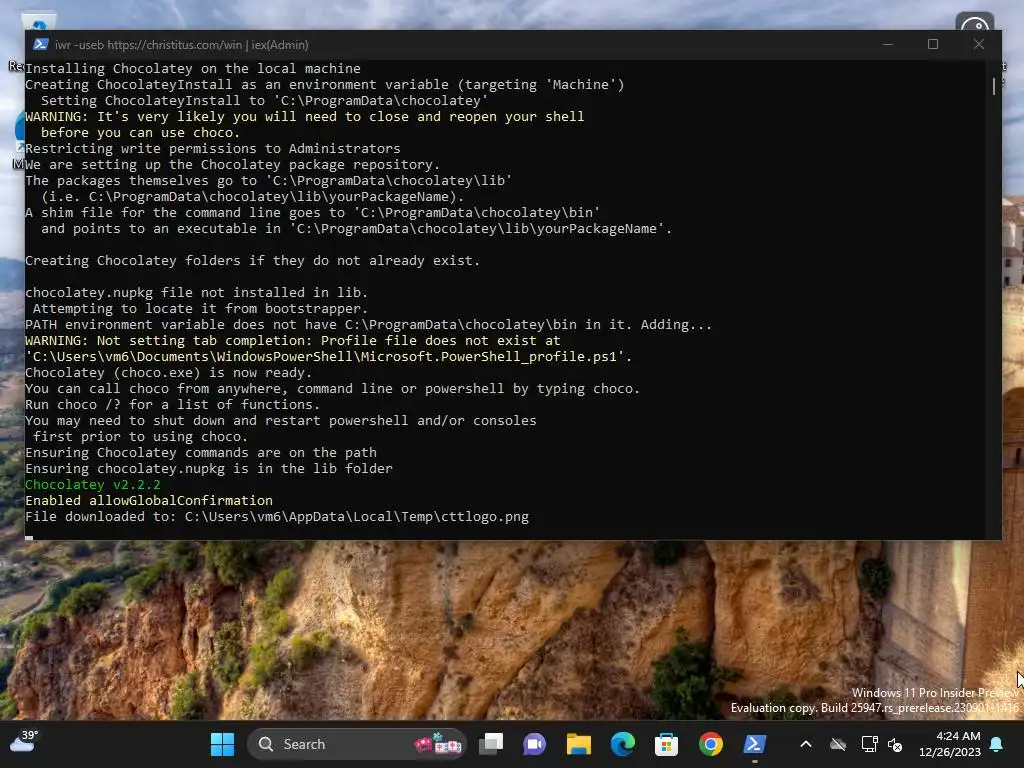The image size is (1024, 768).
Task: Expand the hidden system tray icons chevron
Action: (x=806, y=744)
